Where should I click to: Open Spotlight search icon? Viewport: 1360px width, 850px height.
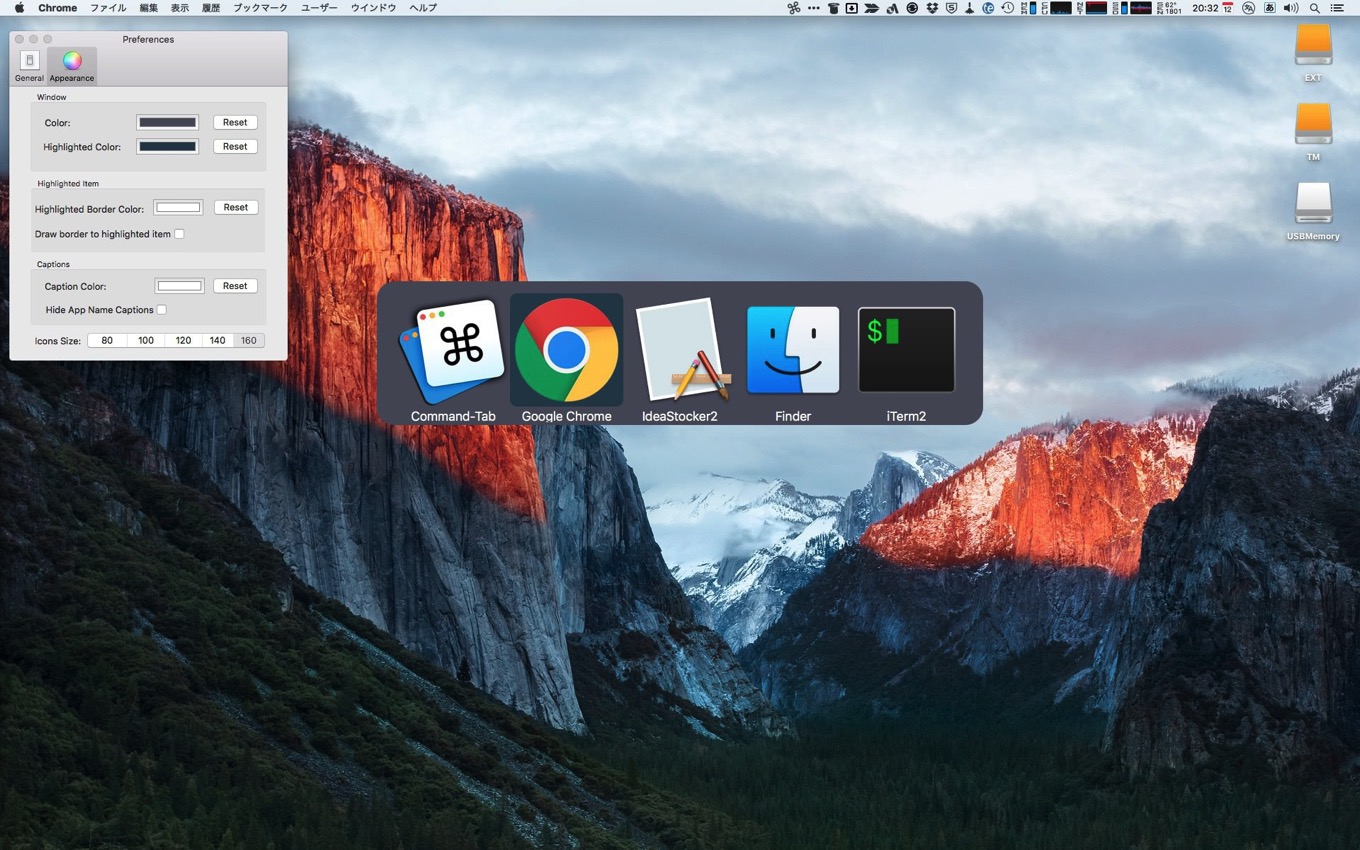1314,8
